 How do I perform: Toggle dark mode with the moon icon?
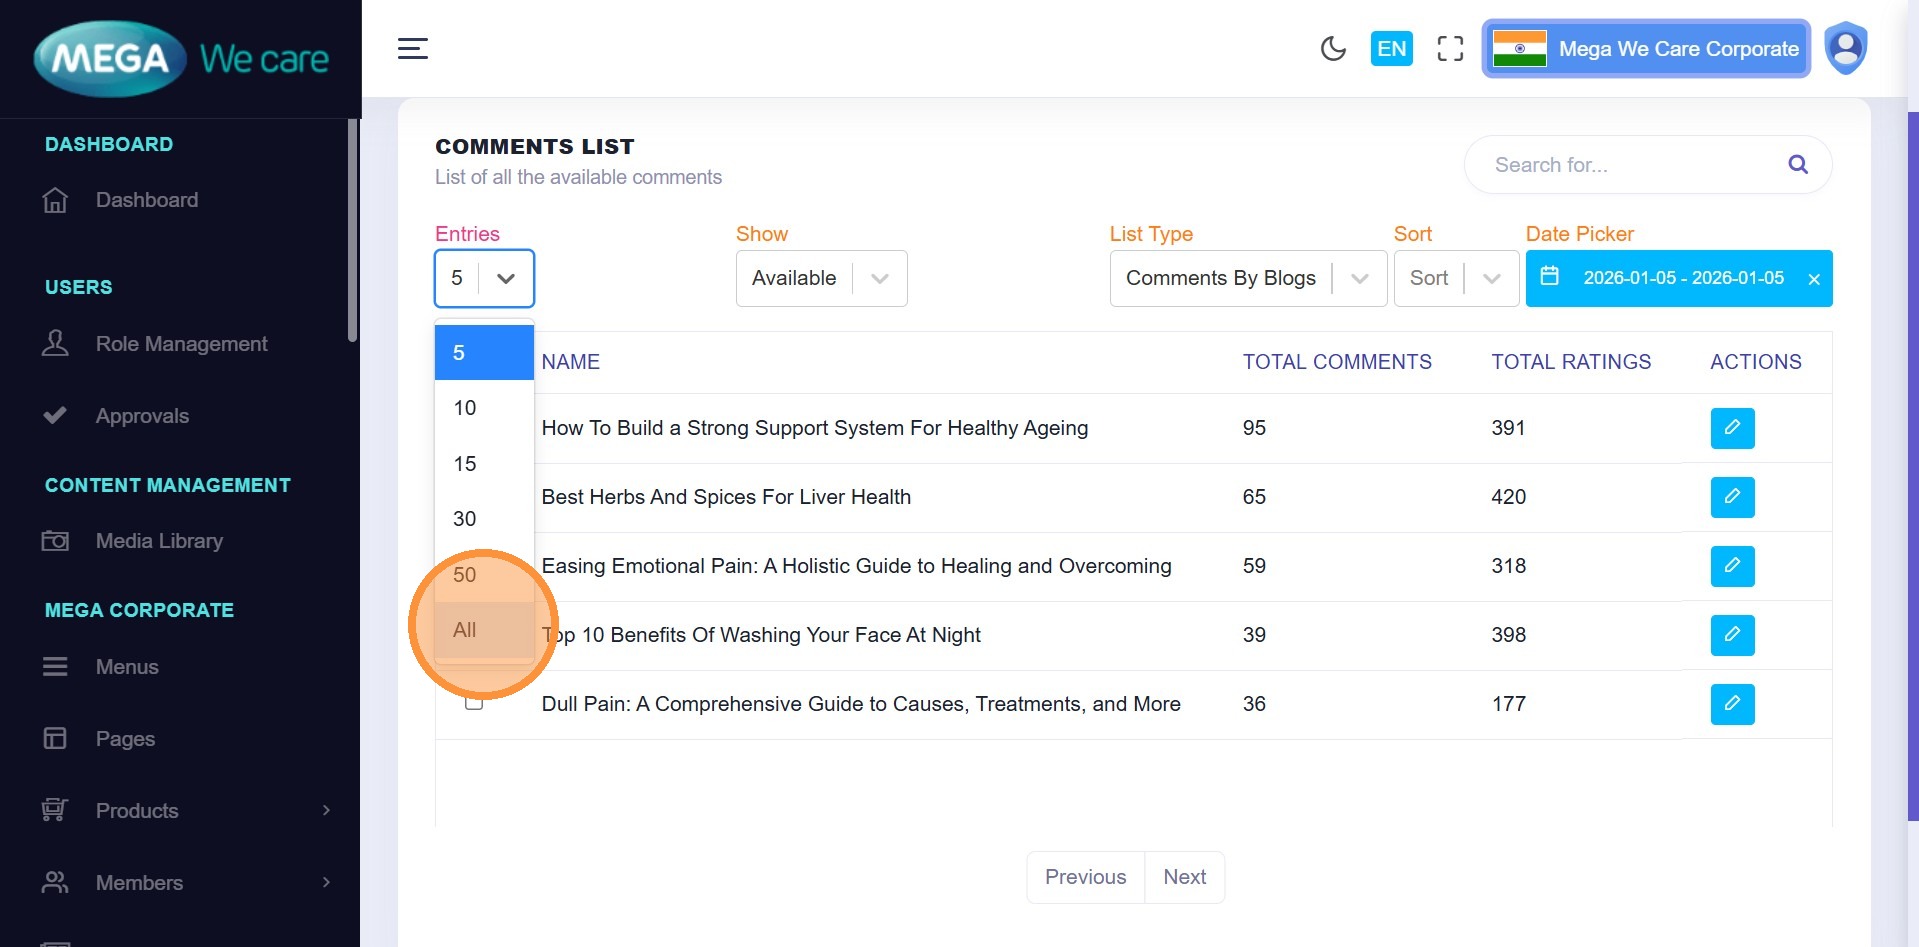click(1332, 48)
